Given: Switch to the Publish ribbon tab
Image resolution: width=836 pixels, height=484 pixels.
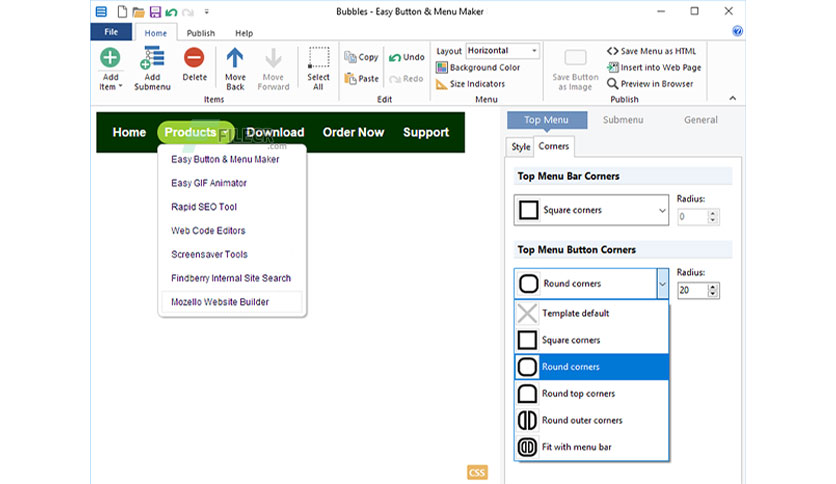Looking at the screenshot, I should coord(200,33).
